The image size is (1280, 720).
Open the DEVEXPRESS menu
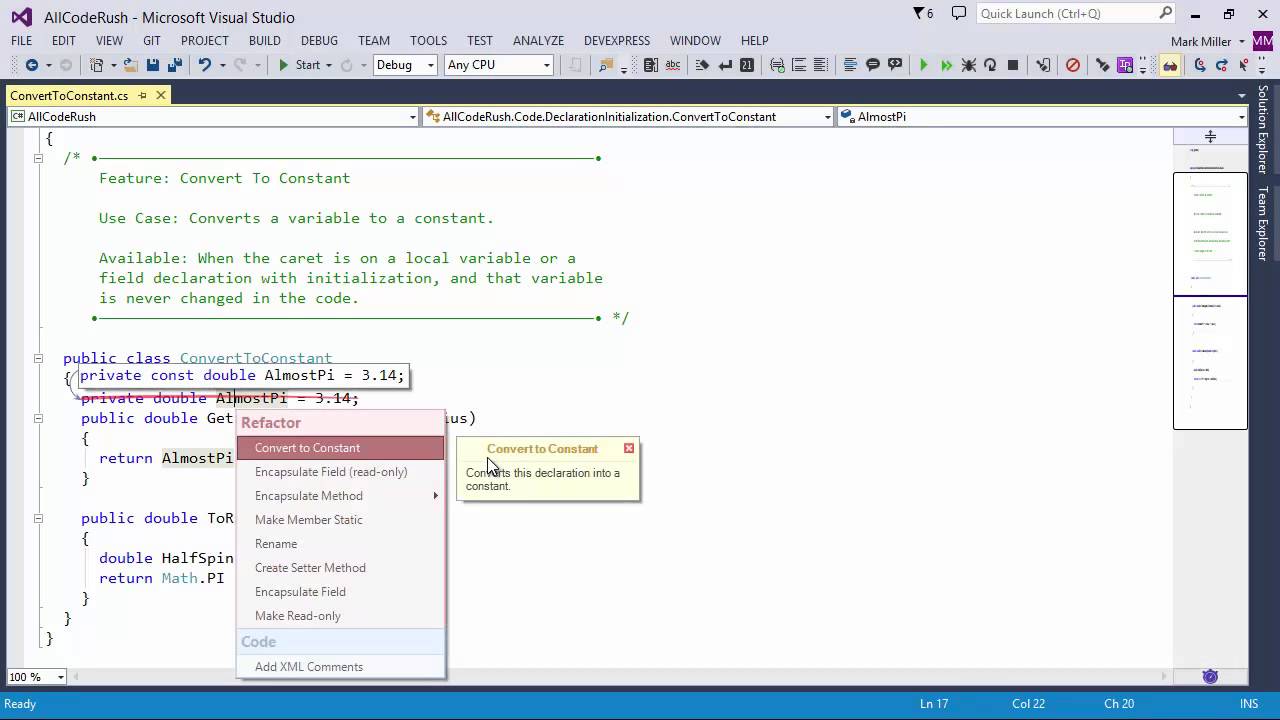pyautogui.click(x=617, y=41)
